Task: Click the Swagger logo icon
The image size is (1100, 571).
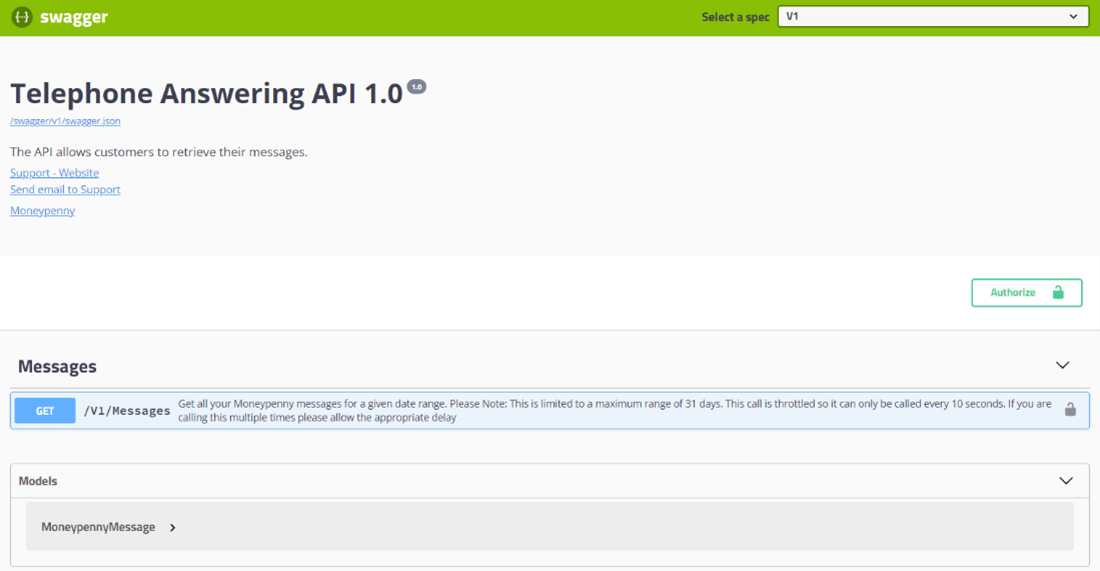Action: 22,17
